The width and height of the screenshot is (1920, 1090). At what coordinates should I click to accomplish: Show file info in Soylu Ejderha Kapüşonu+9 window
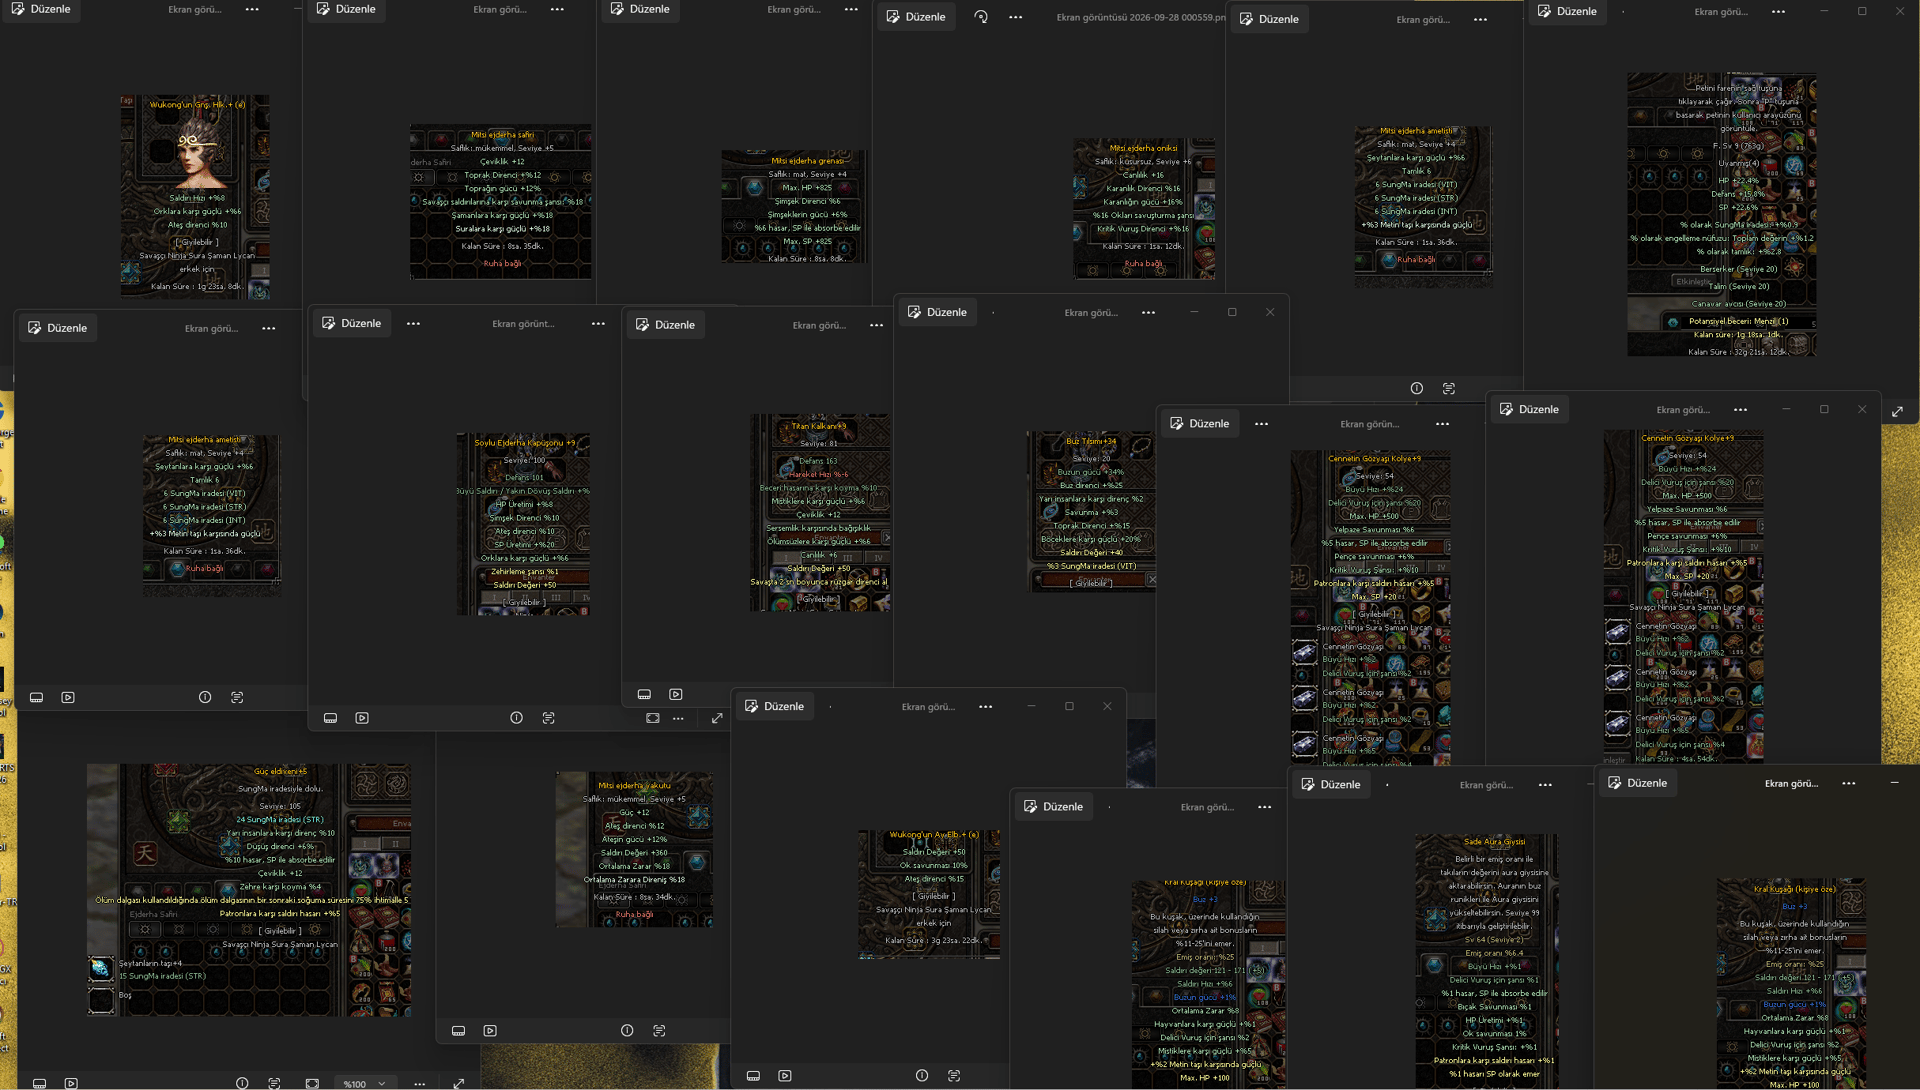coord(516,717)
